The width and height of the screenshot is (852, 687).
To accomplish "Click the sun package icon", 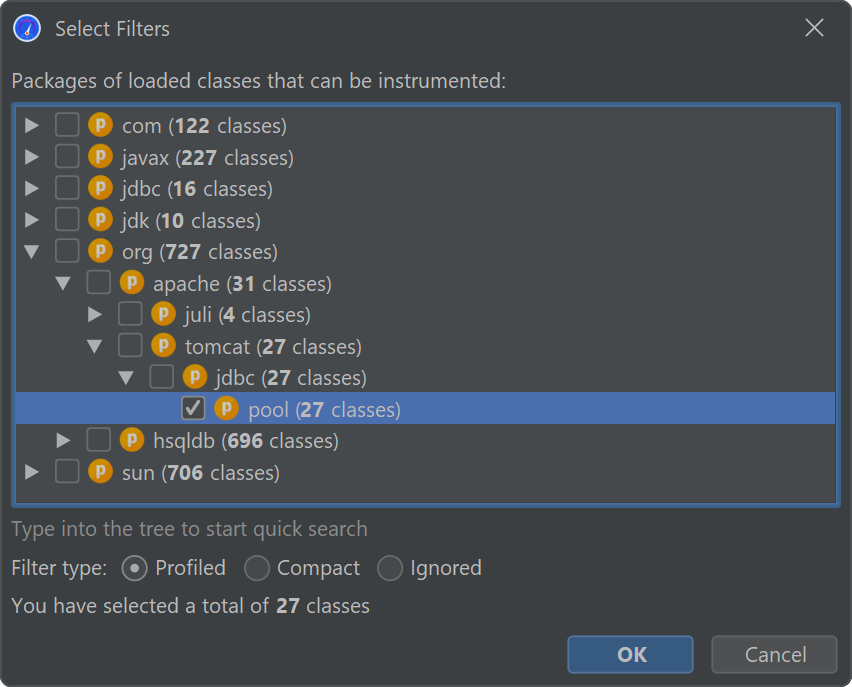I will click(100, 472).
